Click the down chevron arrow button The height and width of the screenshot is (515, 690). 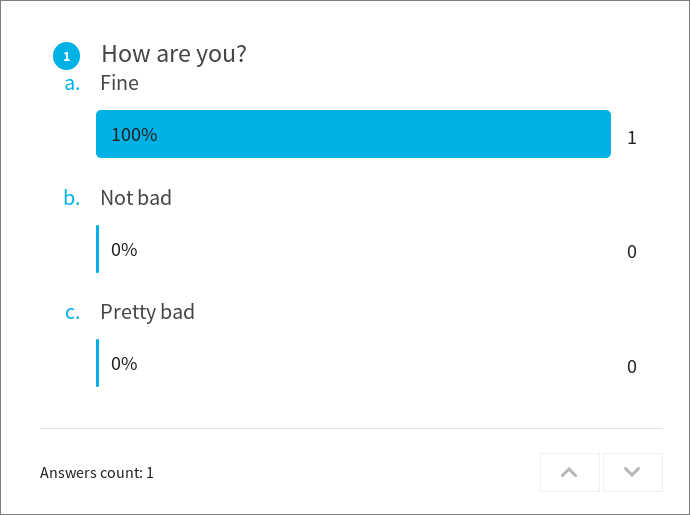tap(632, 472)
